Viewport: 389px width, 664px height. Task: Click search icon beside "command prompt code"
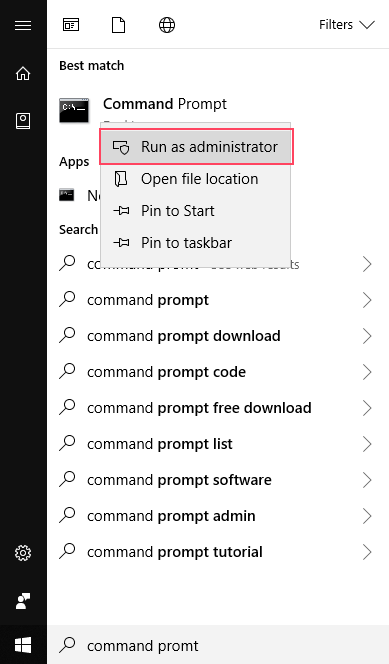pos(67,371)
